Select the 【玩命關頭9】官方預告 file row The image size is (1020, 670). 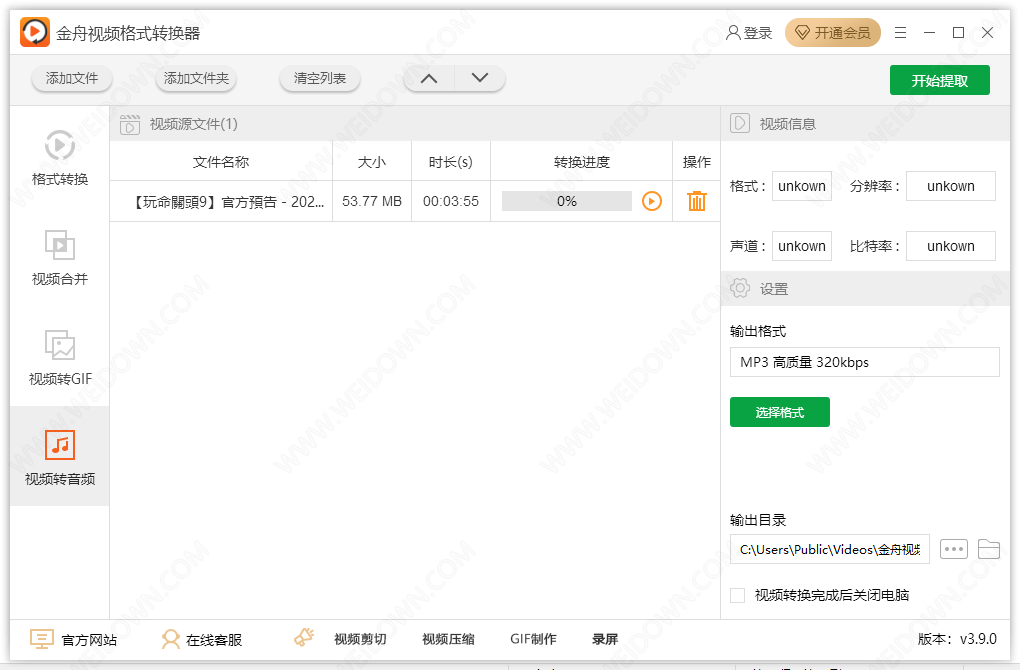tap(415, 202)
